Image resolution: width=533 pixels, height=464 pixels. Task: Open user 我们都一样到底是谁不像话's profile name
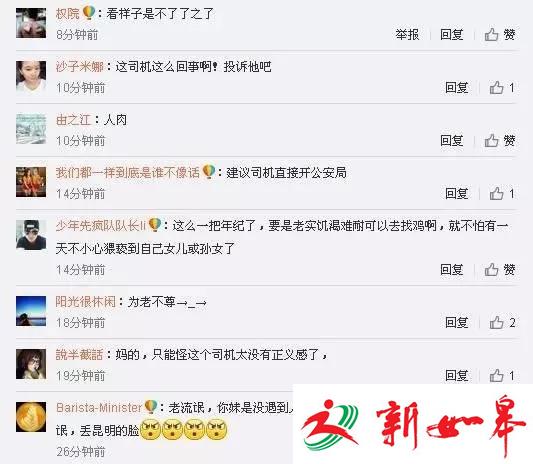coord(128,172)
